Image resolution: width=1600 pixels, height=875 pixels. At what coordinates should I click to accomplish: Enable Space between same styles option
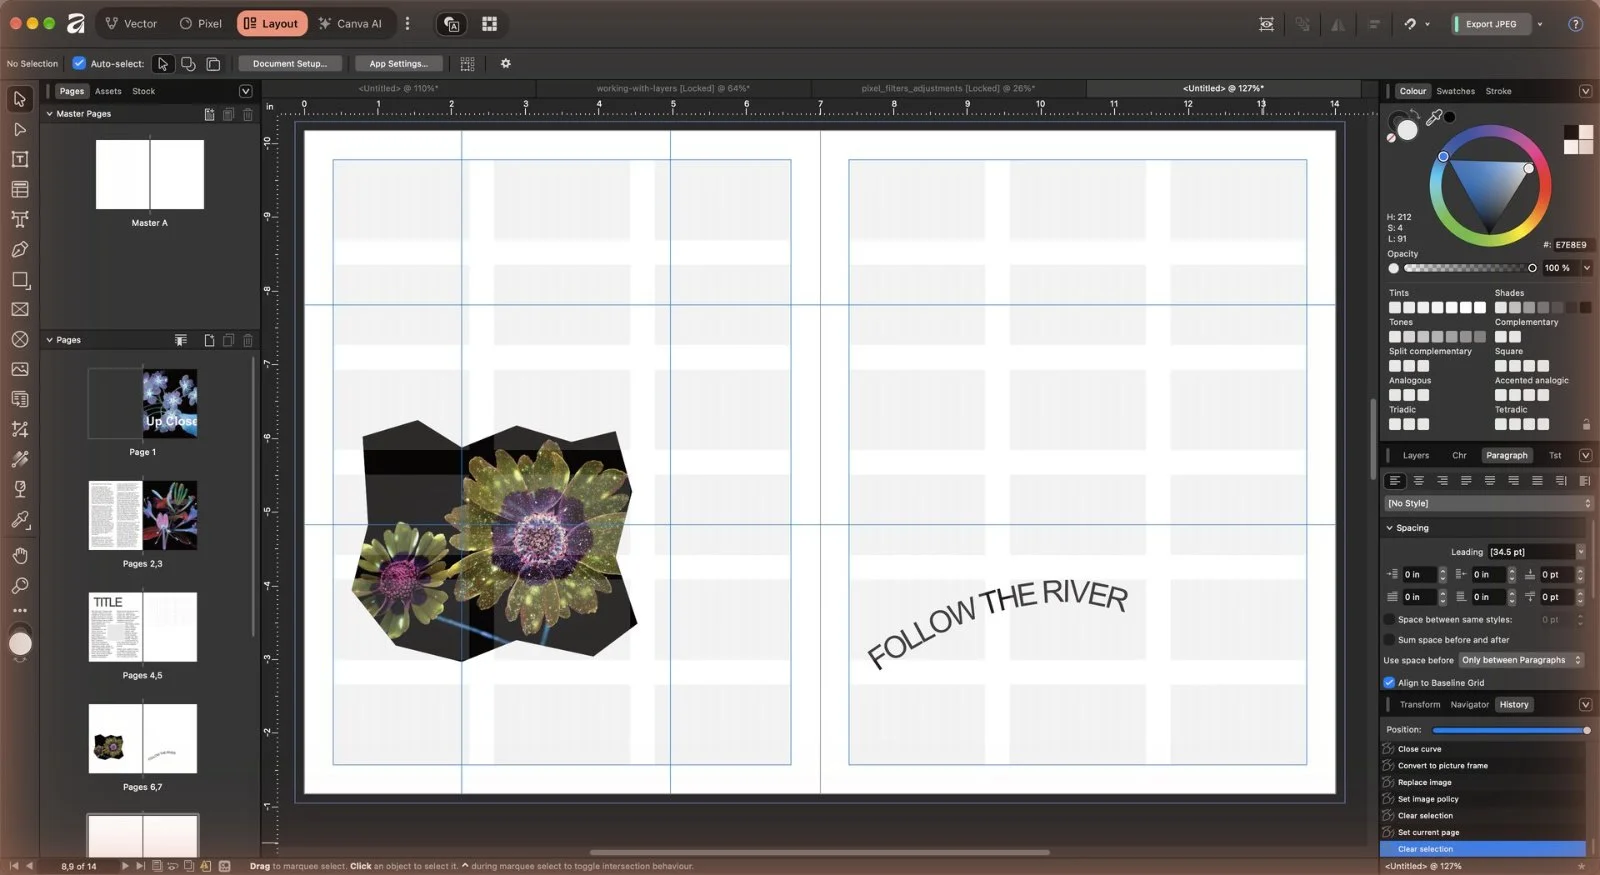pos(1389,619)
